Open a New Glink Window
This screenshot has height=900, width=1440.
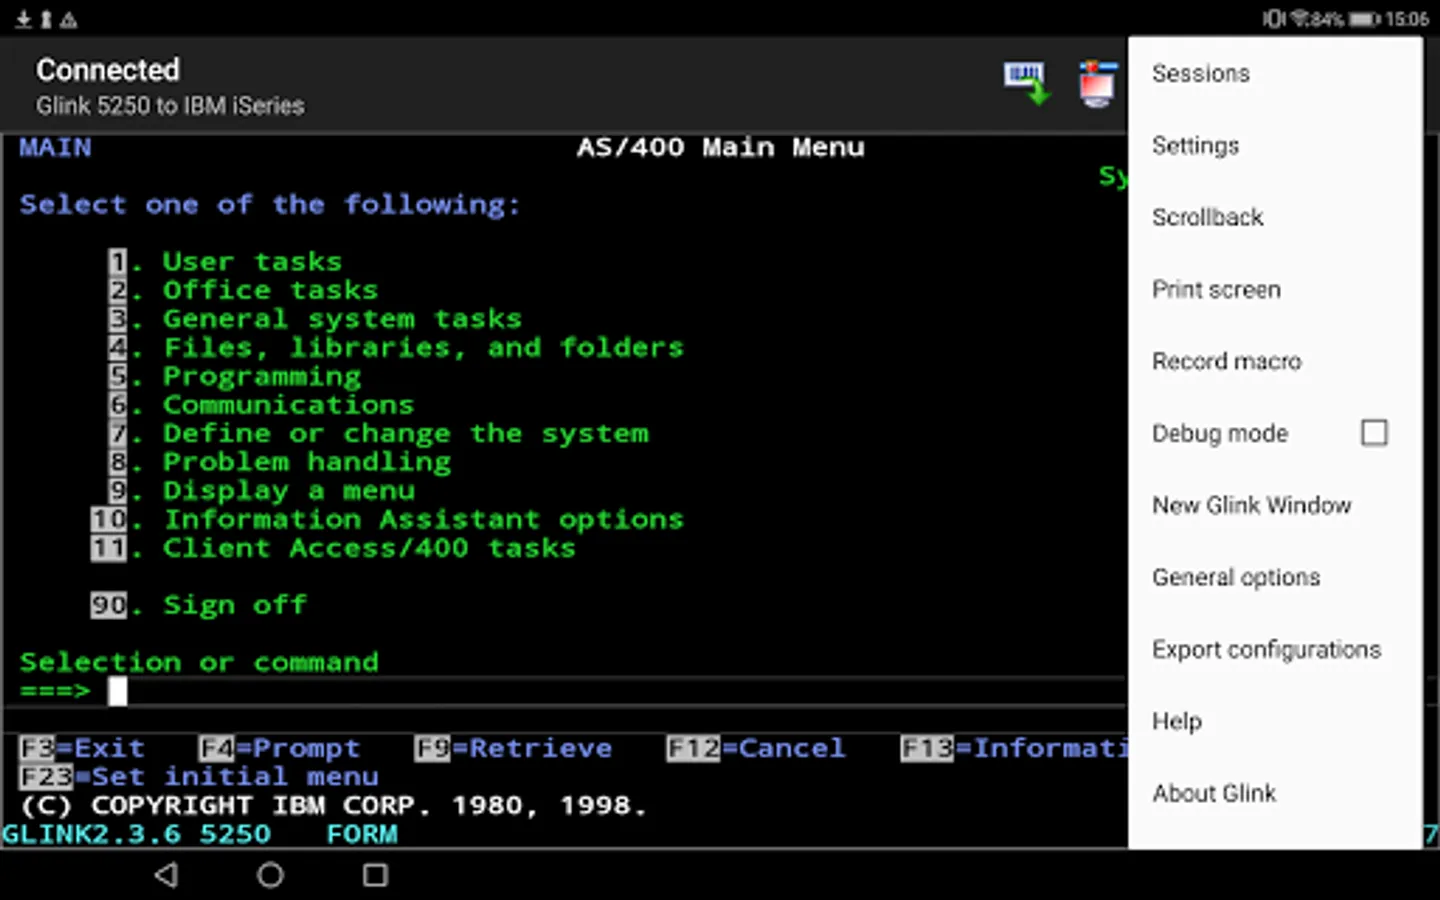pos(1275,505)
